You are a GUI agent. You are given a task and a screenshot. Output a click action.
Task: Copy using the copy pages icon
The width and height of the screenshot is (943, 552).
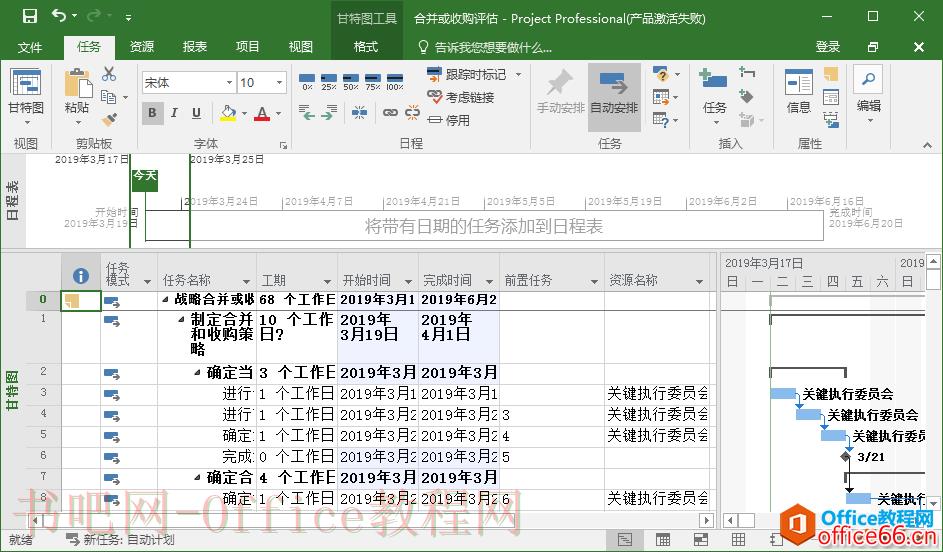109,96
